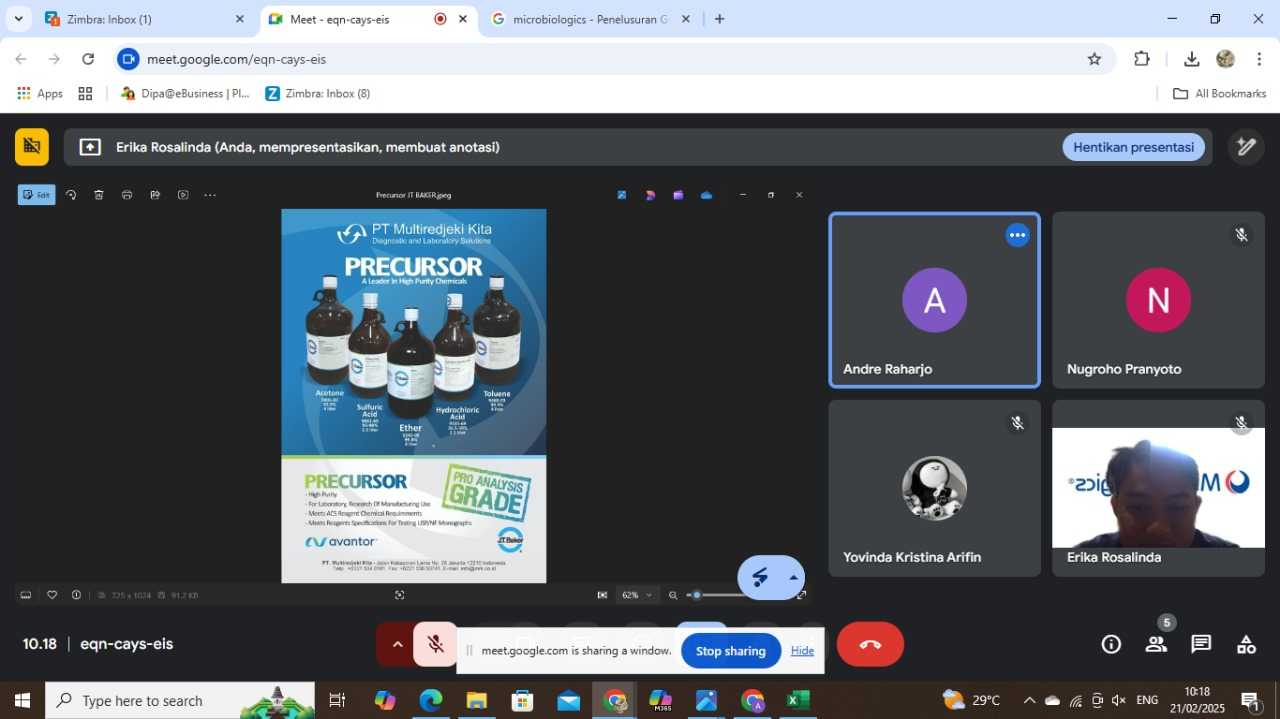Image resolution: width=1280 pixels, height=719 pixels.
Task: Show hidden system tray icons
Action: point(1029,700)
